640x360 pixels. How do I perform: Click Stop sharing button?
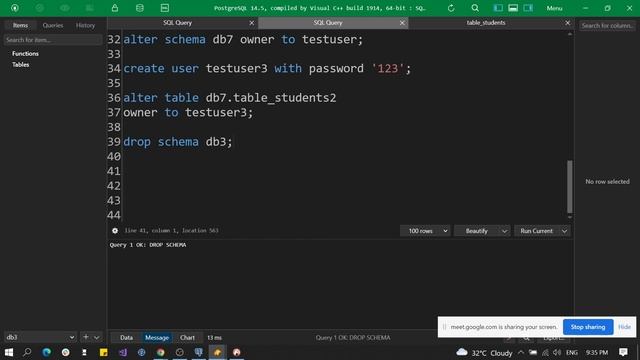tap(588, 327)
